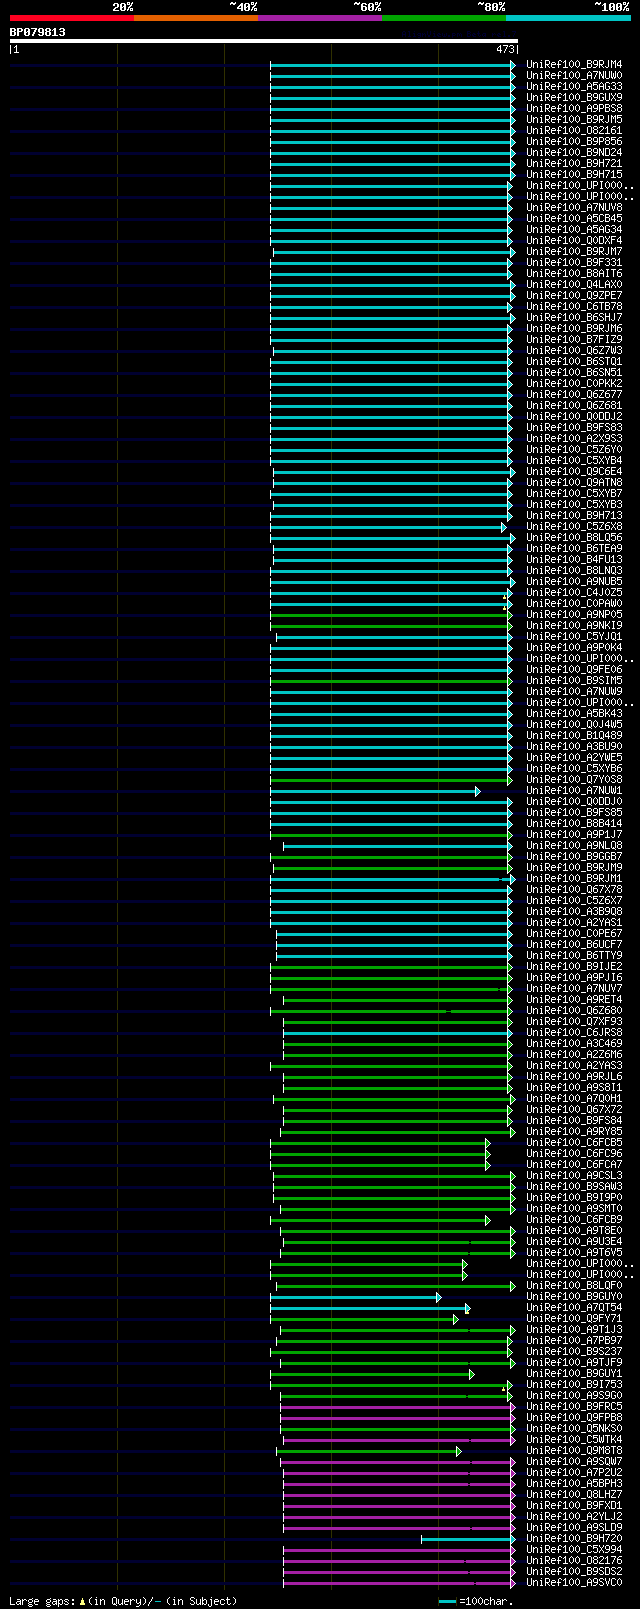Click the cyan segment of the identity legend
Viewport: 640px width, 1609px height.
(x=568, y=18)
